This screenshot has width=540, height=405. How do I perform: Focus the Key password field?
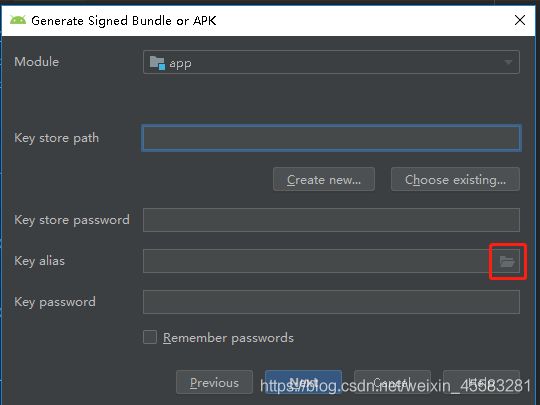(331, 302)
